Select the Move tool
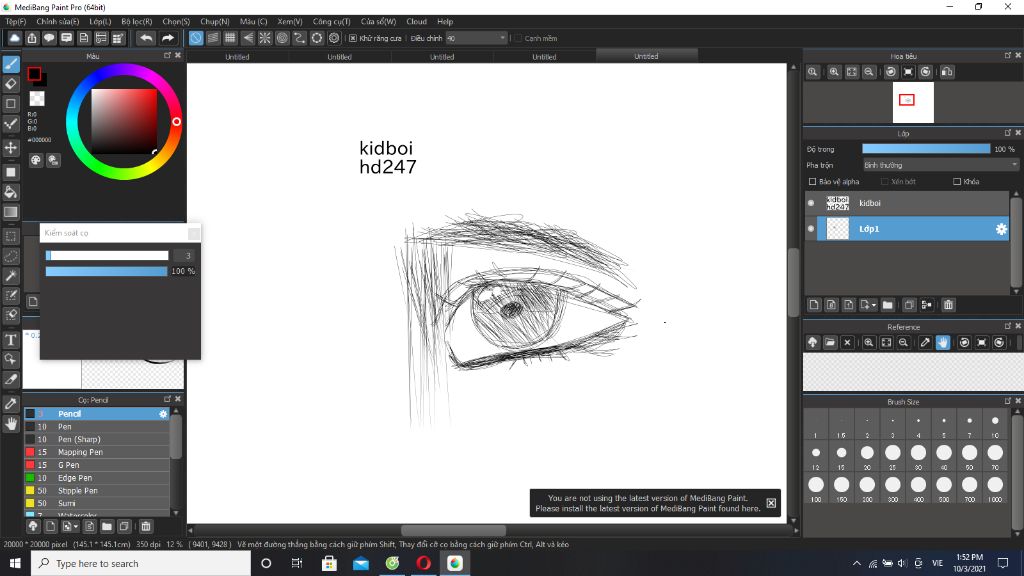This screenshot has width=1024, height=576. coord(11,148)
